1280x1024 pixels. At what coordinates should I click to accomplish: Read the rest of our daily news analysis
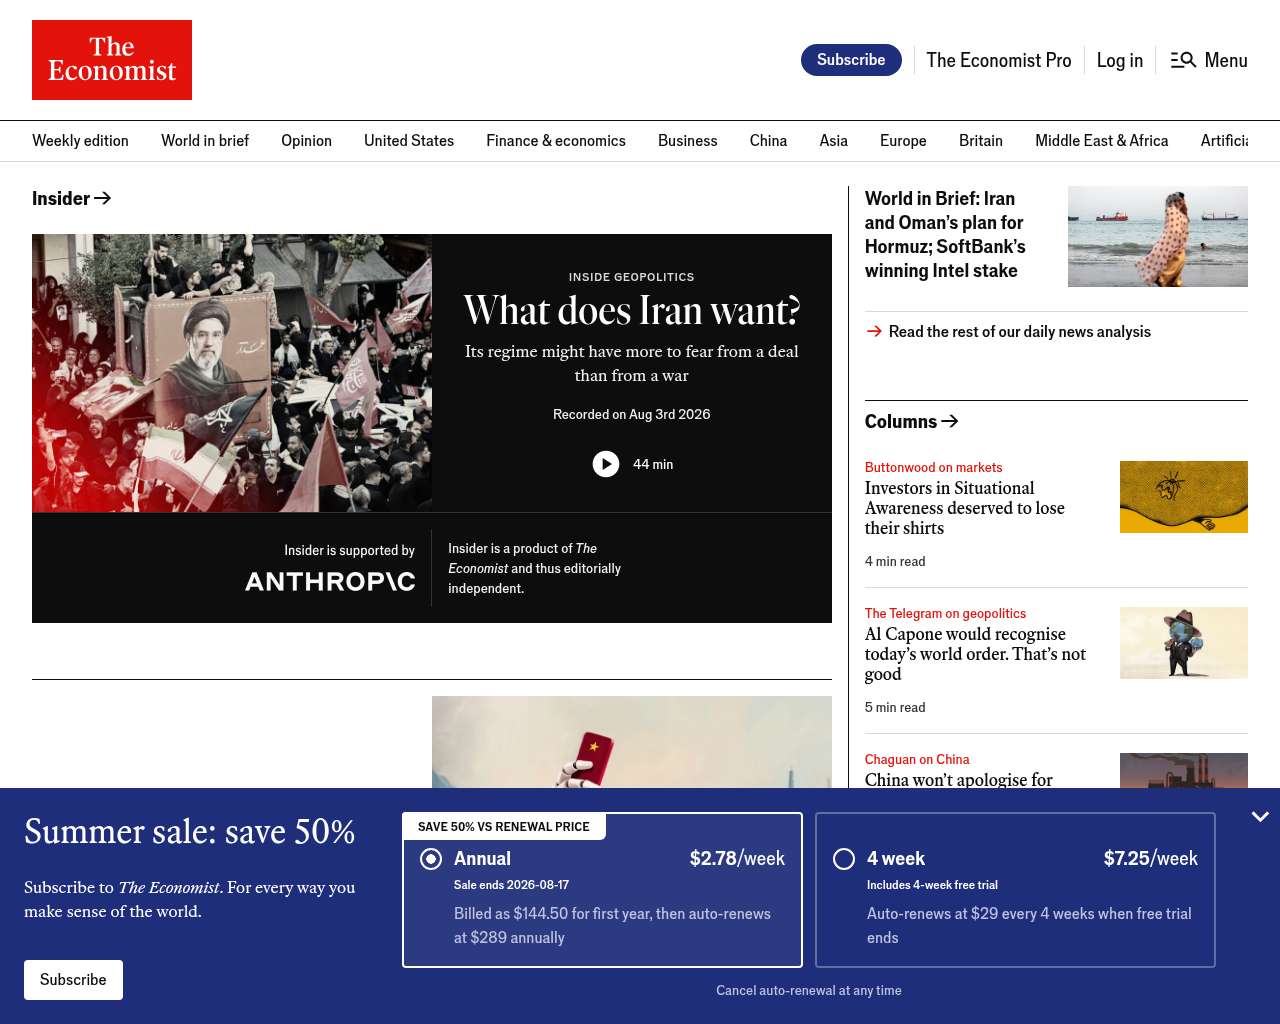(1019, 332)
